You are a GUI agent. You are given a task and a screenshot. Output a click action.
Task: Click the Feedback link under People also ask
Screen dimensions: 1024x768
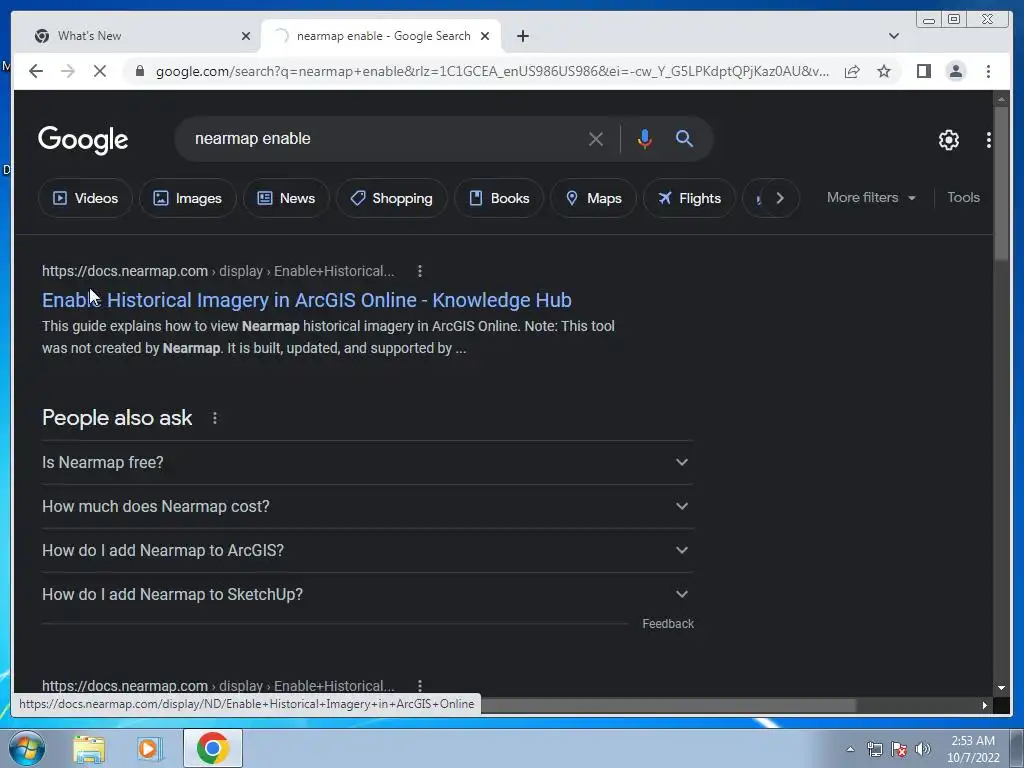pos(667,624)
